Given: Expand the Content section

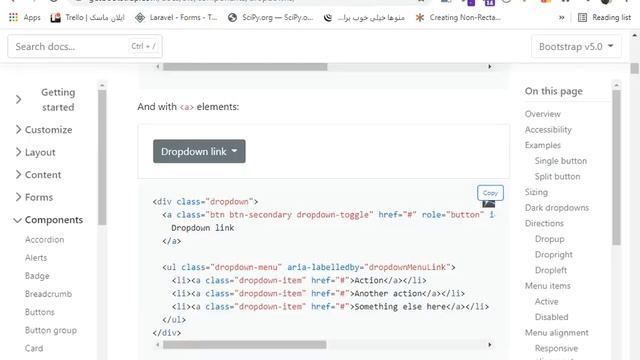Looking at the screenshot, I should point(38,175).
